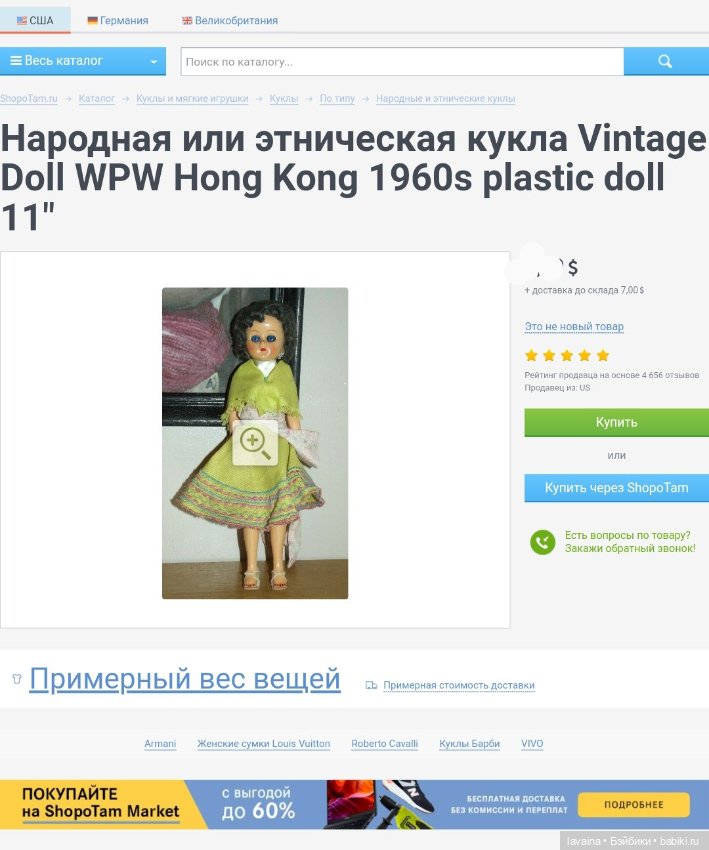Expand the Весь каталог dropdown arrow
The width and height of the screenshot is (709, 850).
click(x=154, y=61)
